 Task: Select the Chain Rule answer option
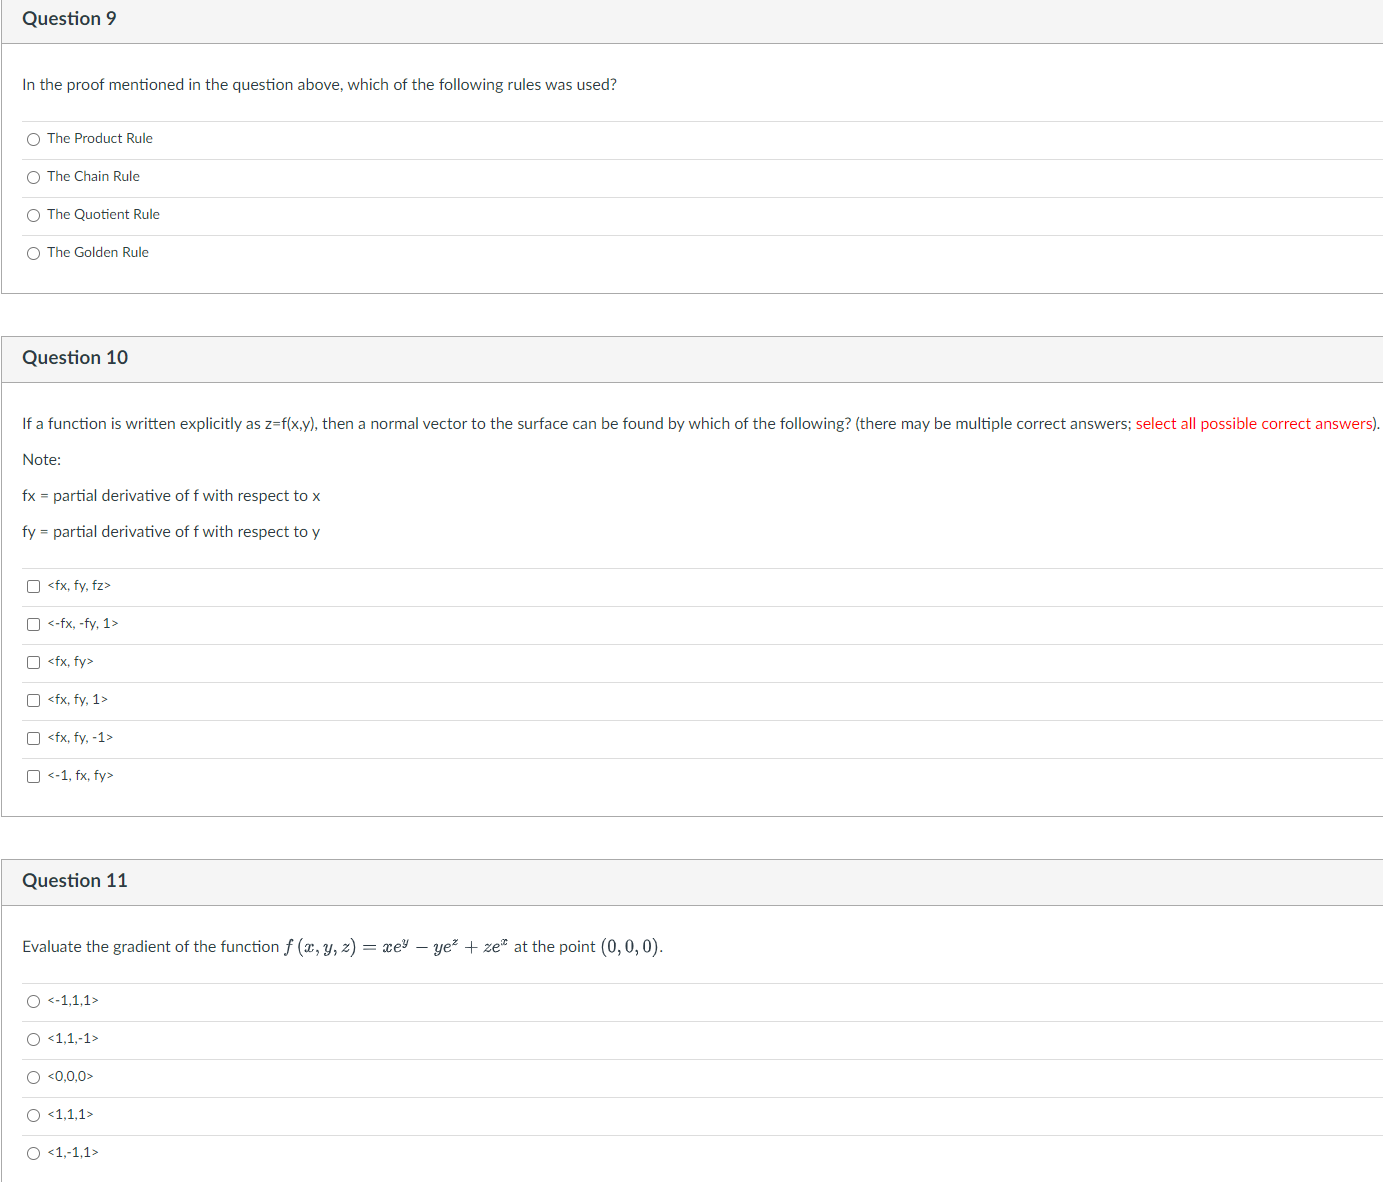(33, 177)
